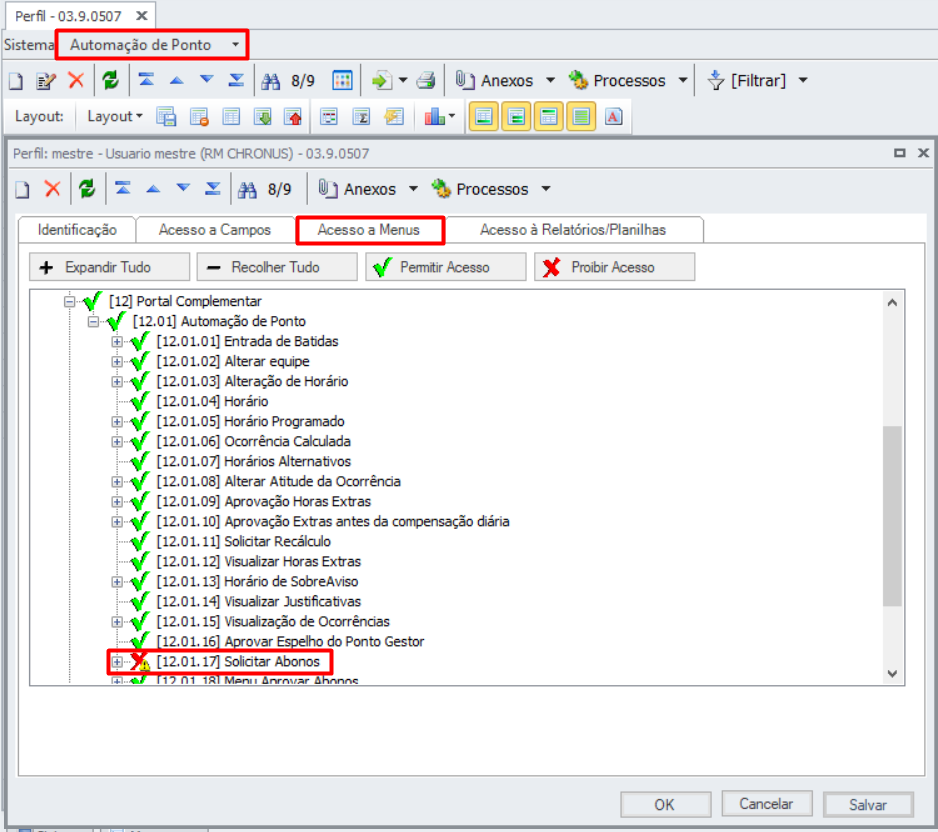Click the green Refresh icon in top toolbar
Screen dimensions: 938x832
click(x=110, y=80)
